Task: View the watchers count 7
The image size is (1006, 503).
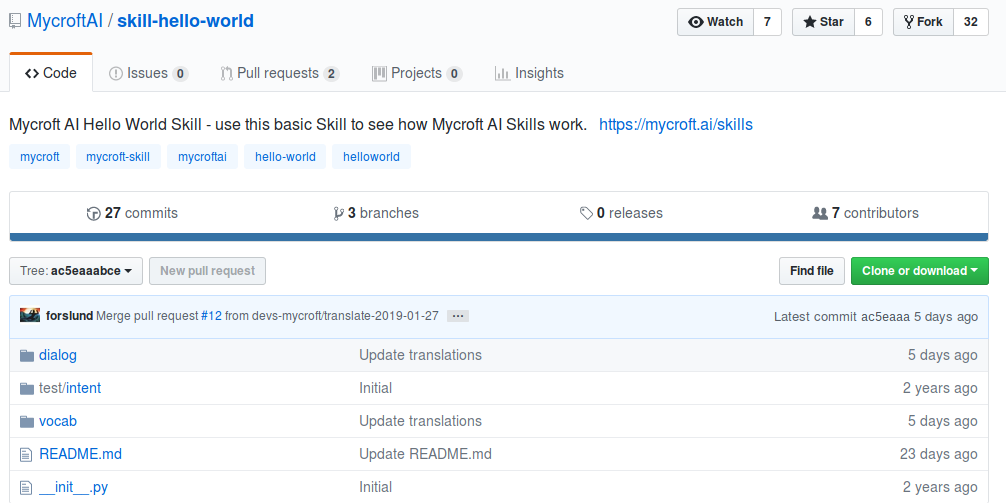Action: point(767,22)
